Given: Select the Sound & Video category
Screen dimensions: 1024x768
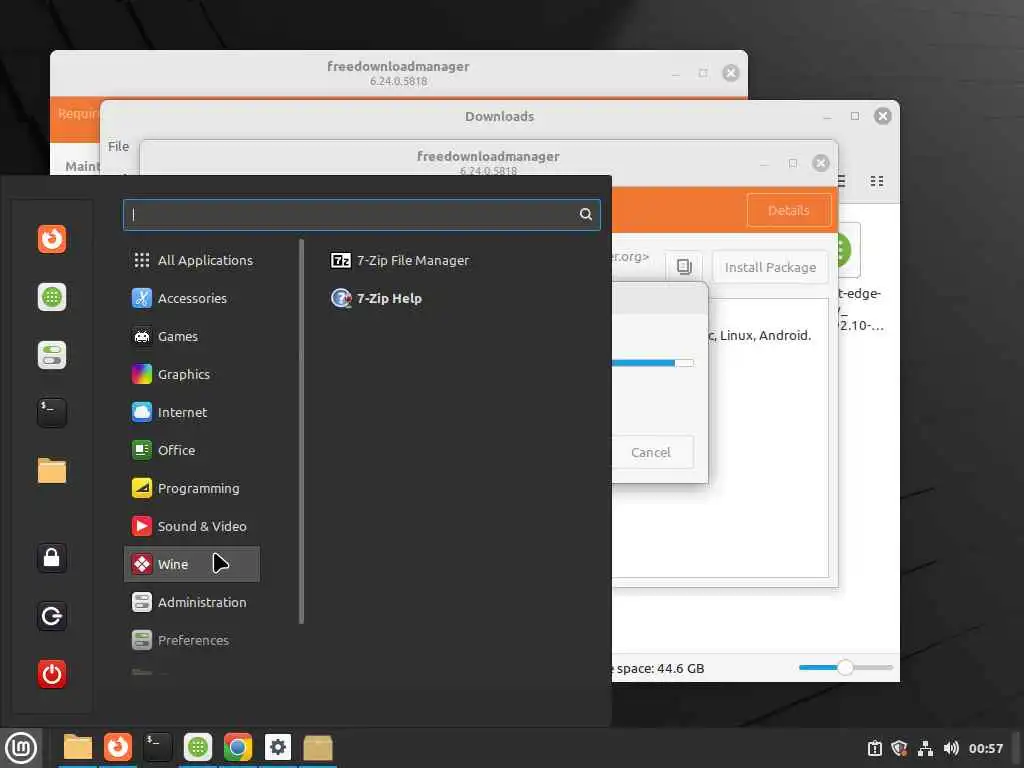Looking at the screenshot, I should [192, 526].
